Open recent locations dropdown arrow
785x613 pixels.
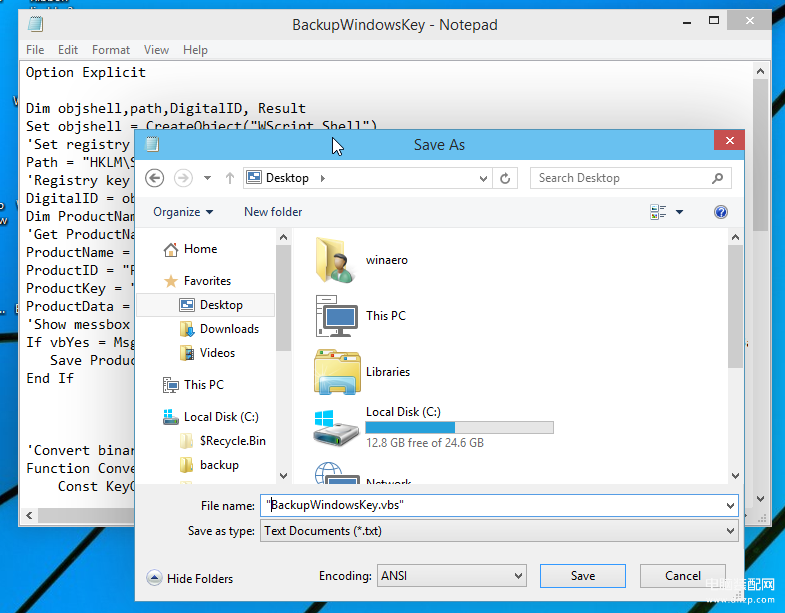(x=207, y=178)
